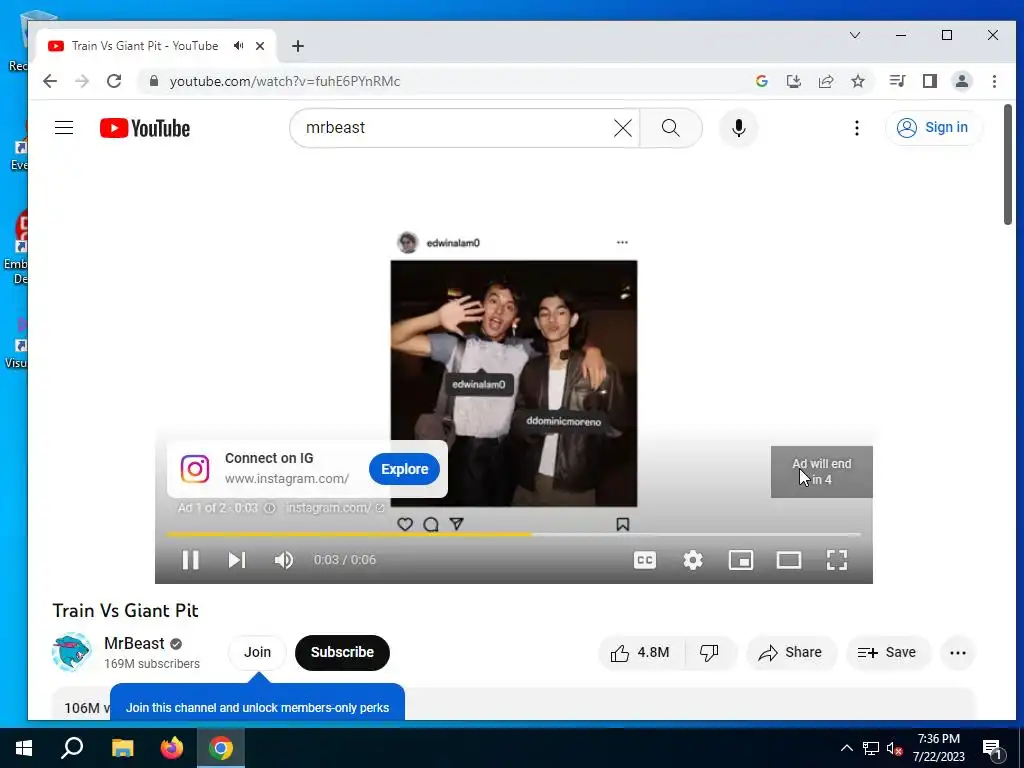This screenshot has height=768, width=1024.
Task: Toggle Chrome side panel
Action: point(929,81)
